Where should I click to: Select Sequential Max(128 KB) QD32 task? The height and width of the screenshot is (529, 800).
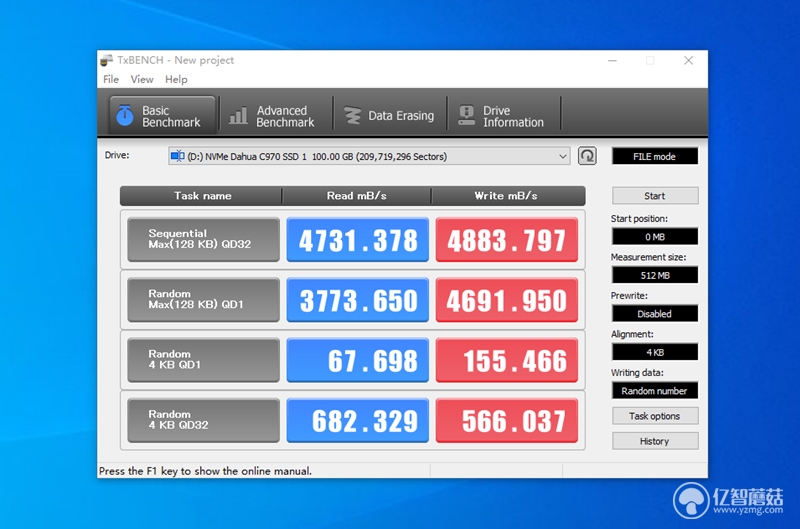coord(204,239)
